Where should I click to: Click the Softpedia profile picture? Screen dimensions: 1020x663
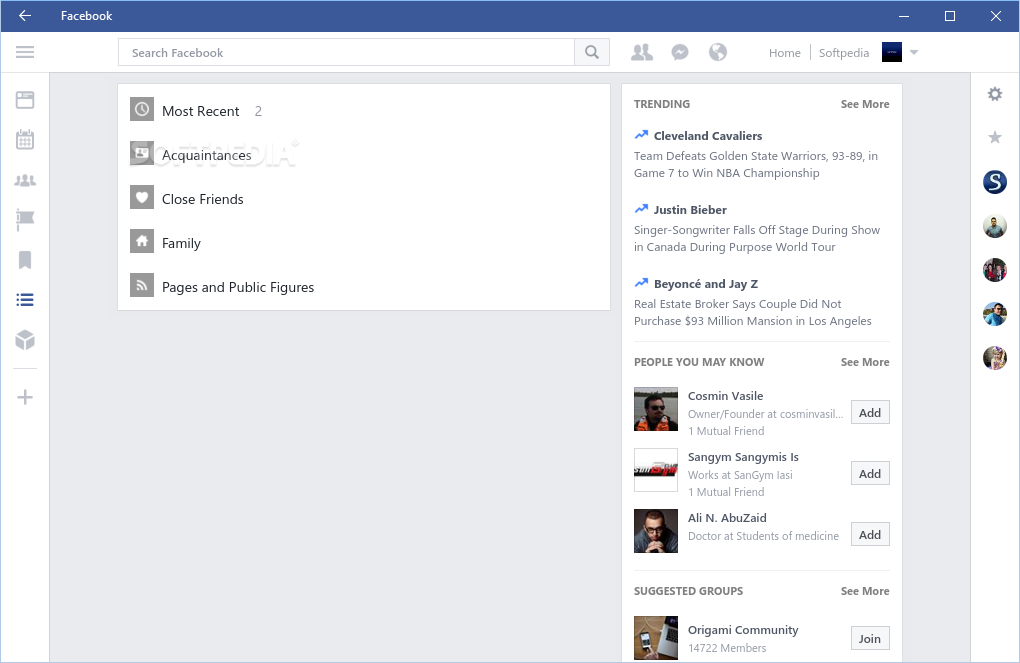tap(892, 52)
